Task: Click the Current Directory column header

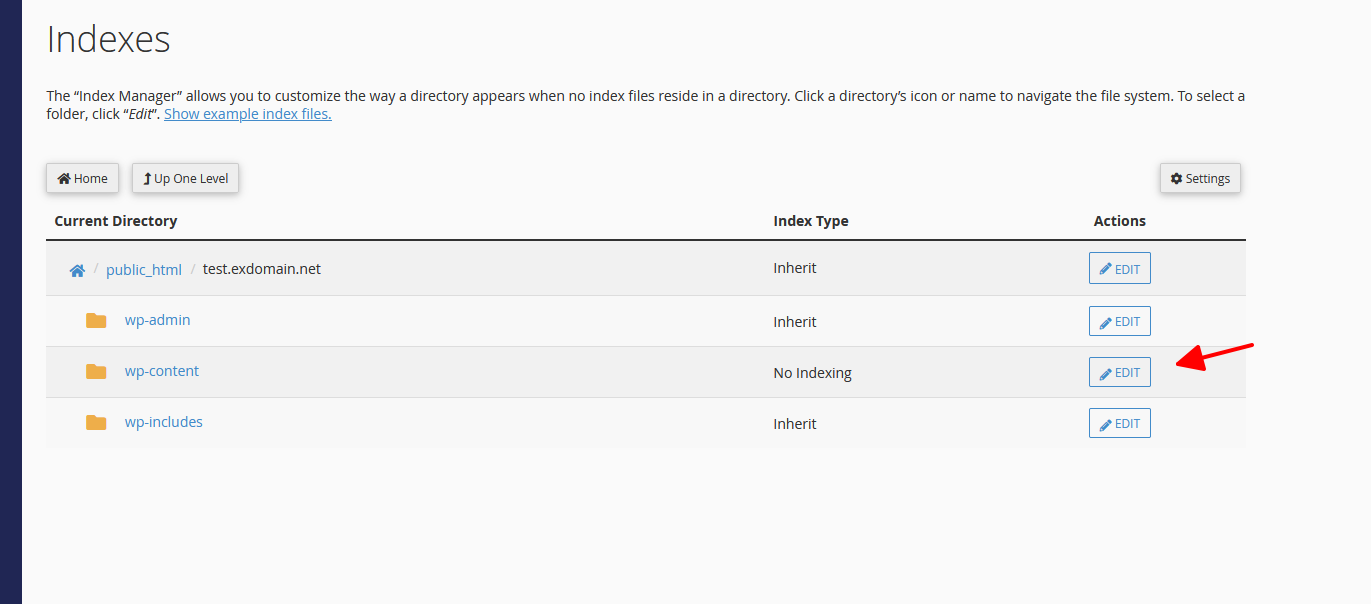Action: [116, 221]
